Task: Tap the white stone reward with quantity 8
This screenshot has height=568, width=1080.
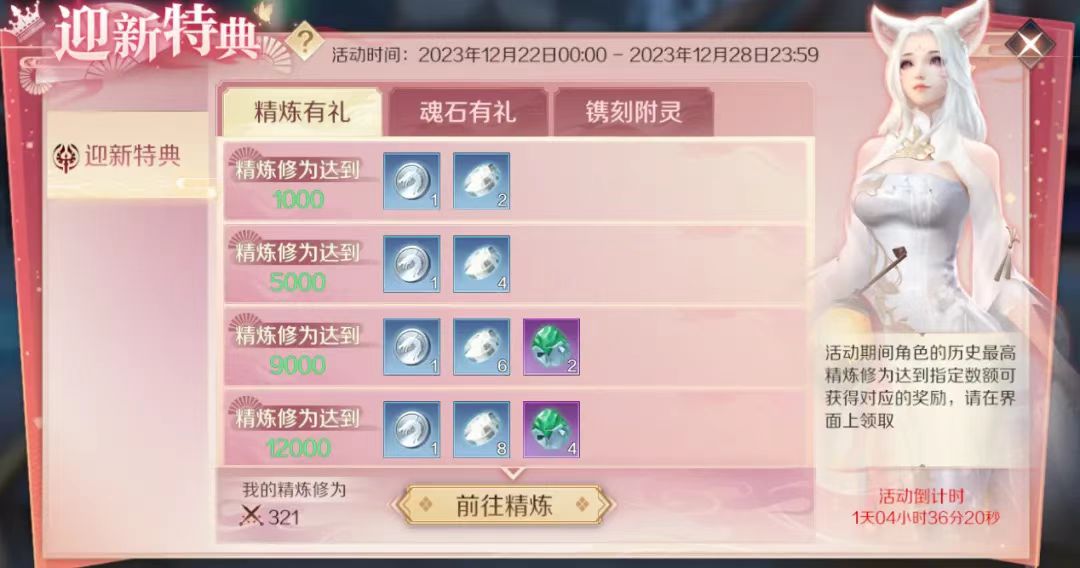Action: tap(481, 430)
